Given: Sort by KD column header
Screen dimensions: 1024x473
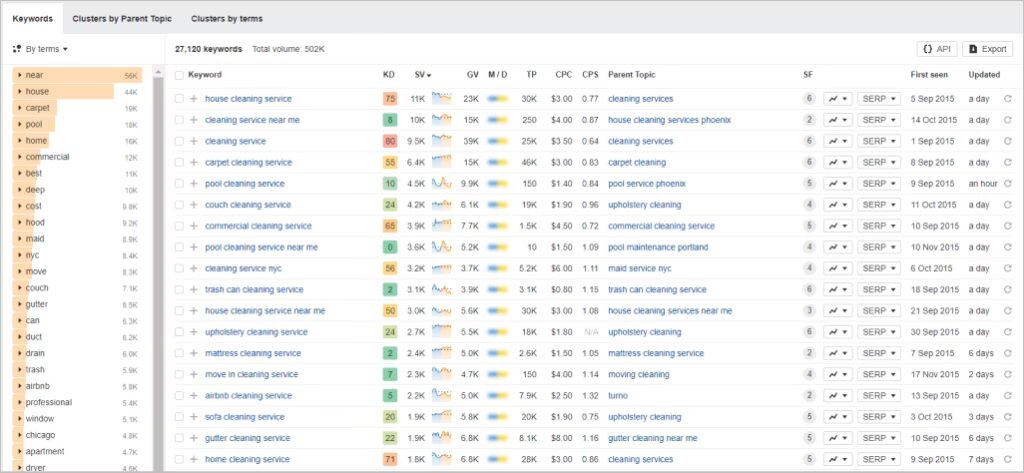Looking at the screenshot, I should tap(389, 75).
